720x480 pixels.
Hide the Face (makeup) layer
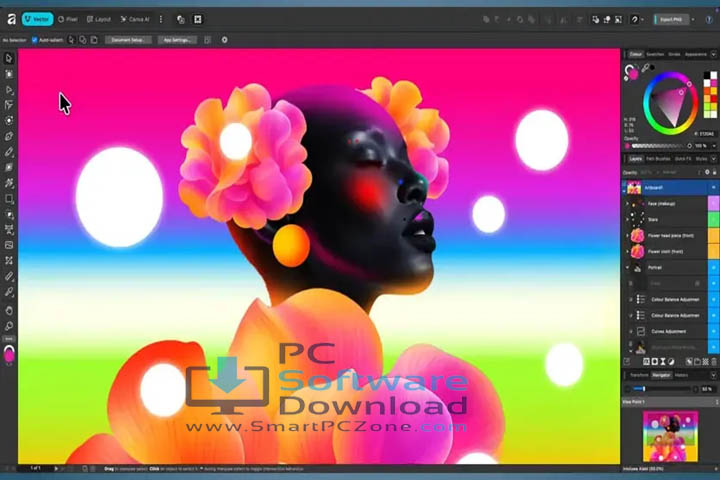(x=714, y=203)
